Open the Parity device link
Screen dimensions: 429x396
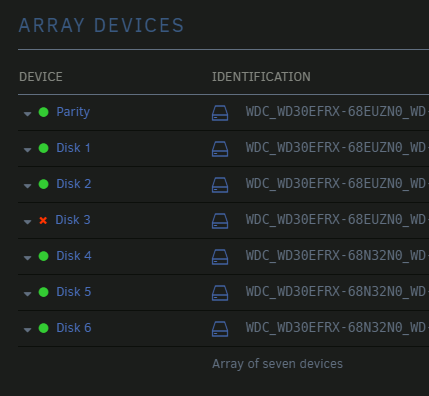coord(73,112)
